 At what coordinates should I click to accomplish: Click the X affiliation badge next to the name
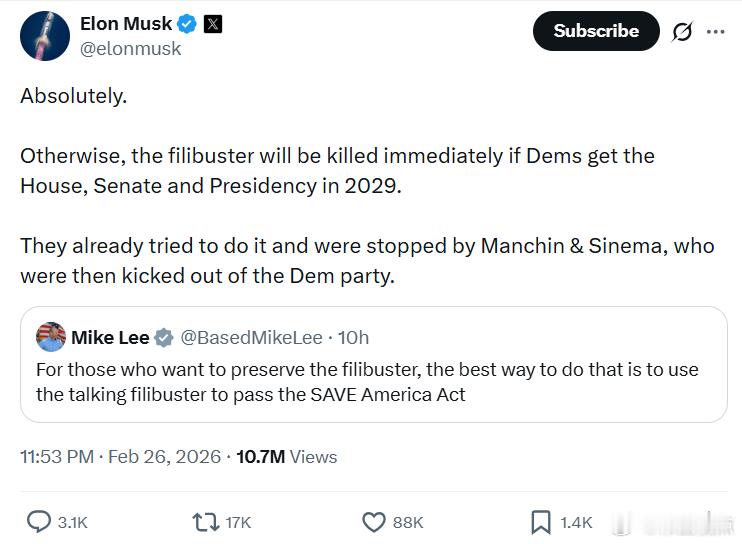pyautogui.click(x=212, y=23)
